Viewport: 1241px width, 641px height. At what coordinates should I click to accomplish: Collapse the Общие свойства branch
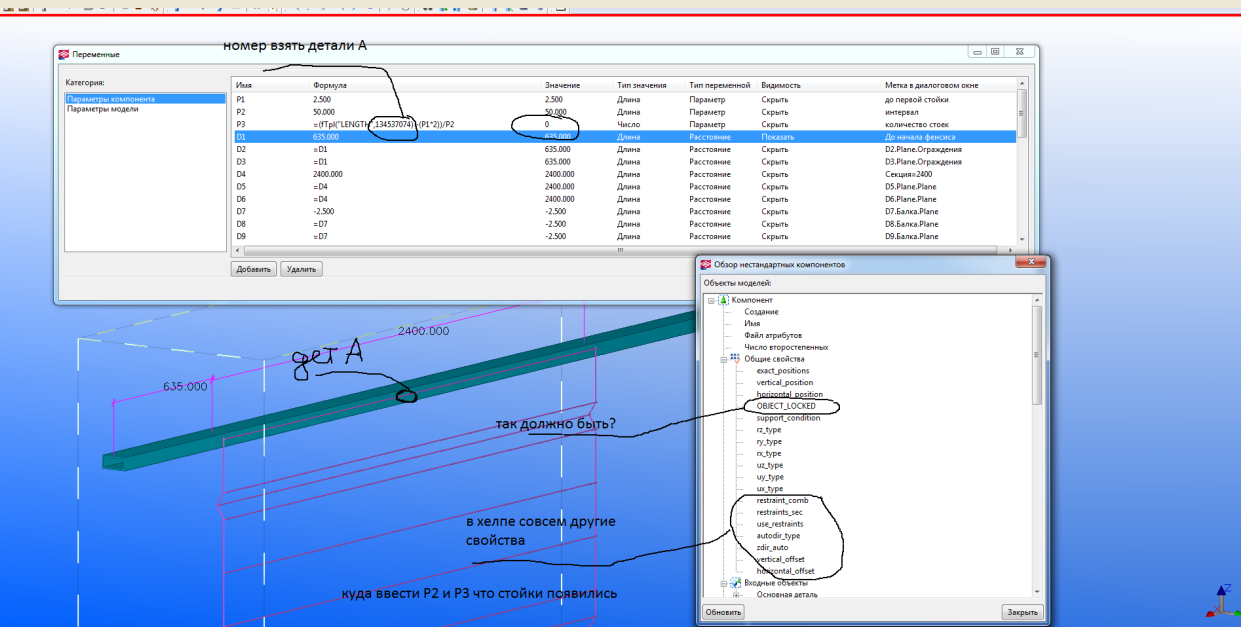(723, 358)
